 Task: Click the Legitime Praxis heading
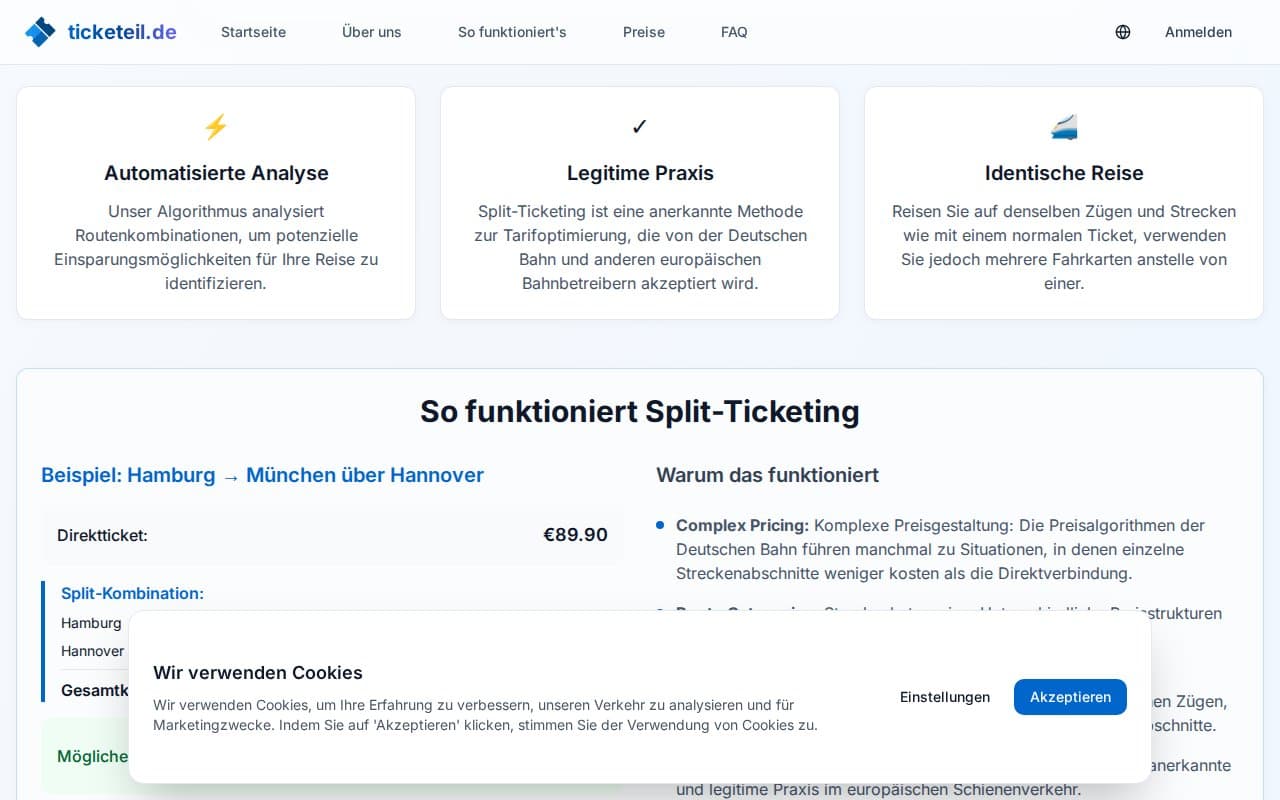(x=640, y=173)
